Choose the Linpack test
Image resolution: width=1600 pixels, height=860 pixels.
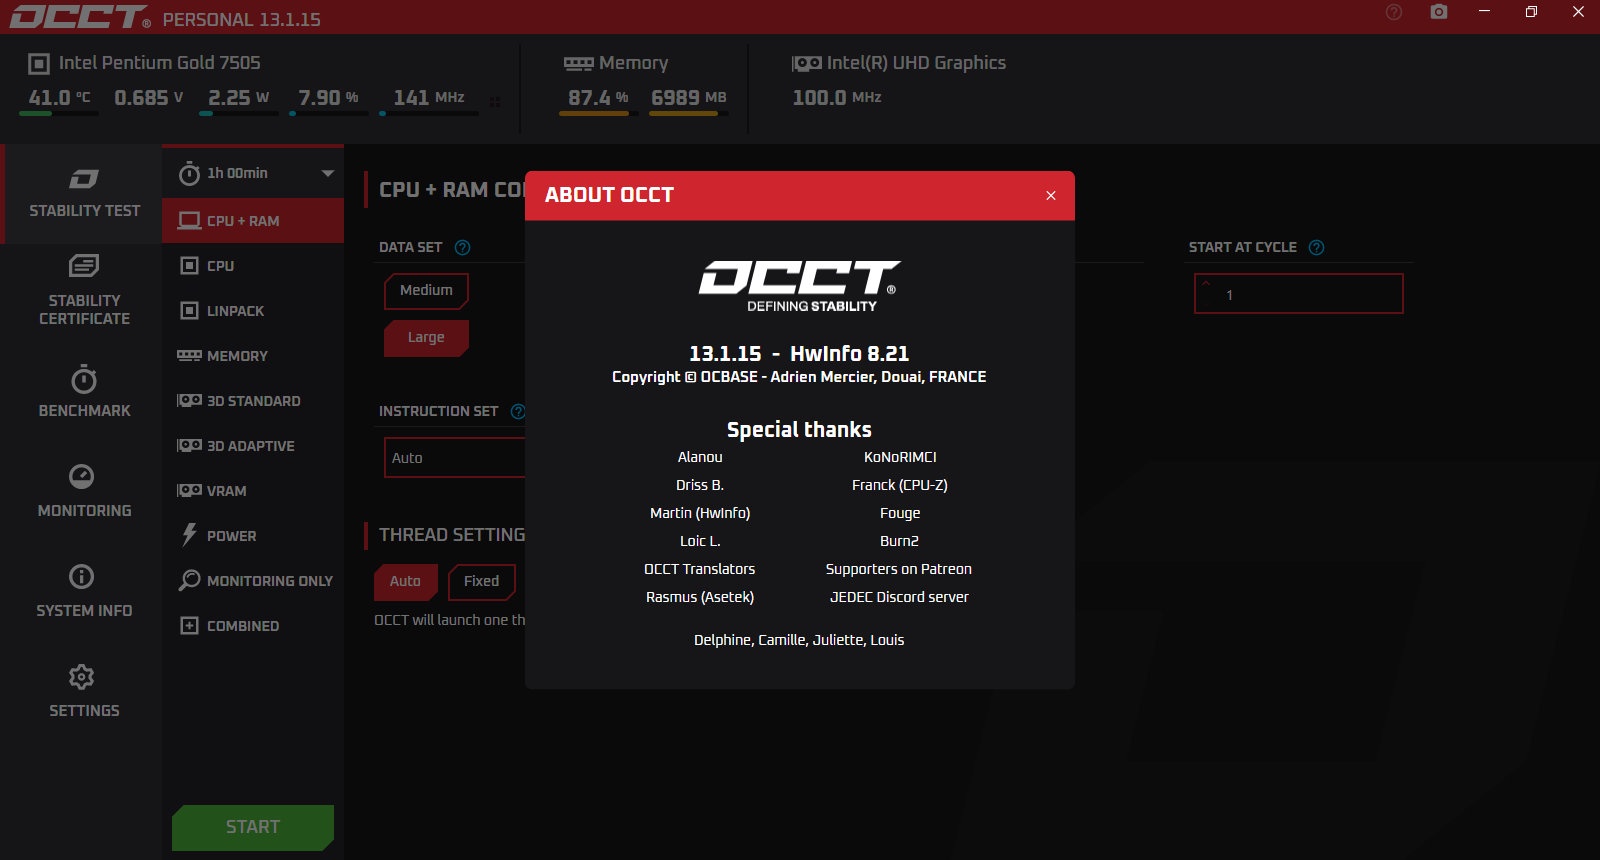point(253,311)
